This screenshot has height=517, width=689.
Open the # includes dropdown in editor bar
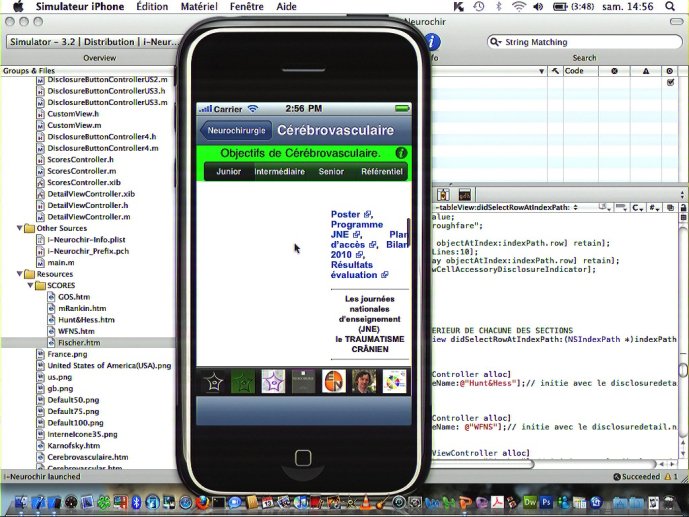click(x=654, y=207)
